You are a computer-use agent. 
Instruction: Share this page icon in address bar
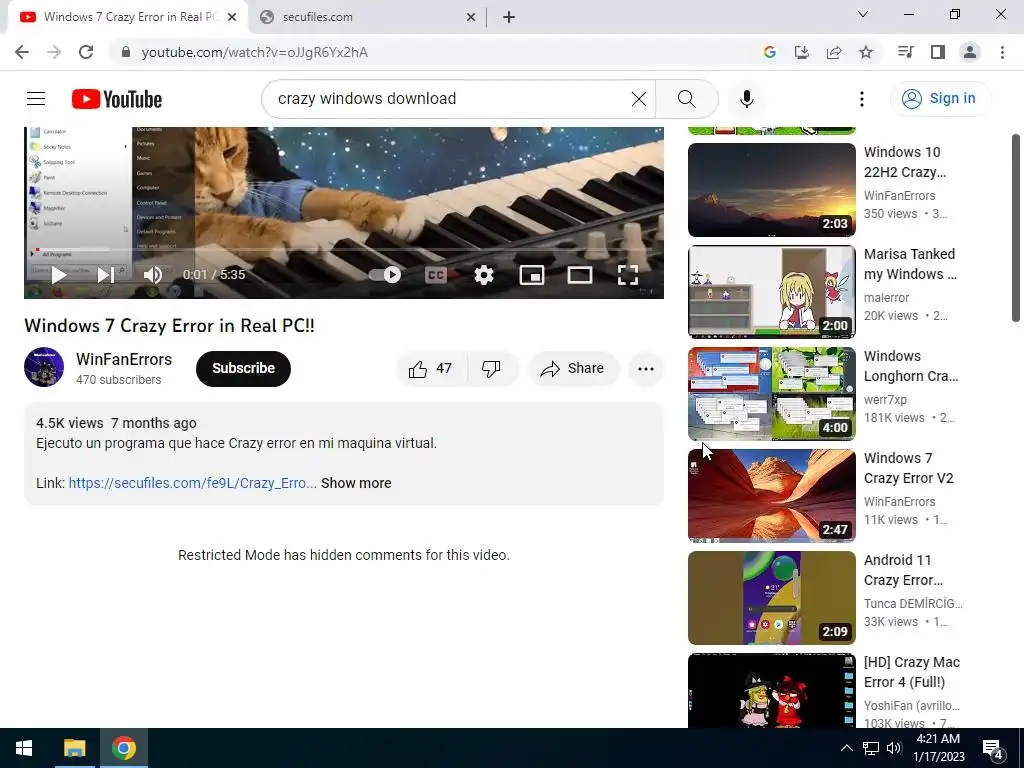coord(834,52)
